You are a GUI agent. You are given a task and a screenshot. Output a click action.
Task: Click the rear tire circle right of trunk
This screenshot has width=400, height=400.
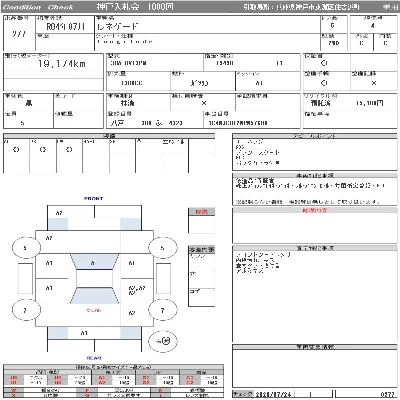coord(162,310)
